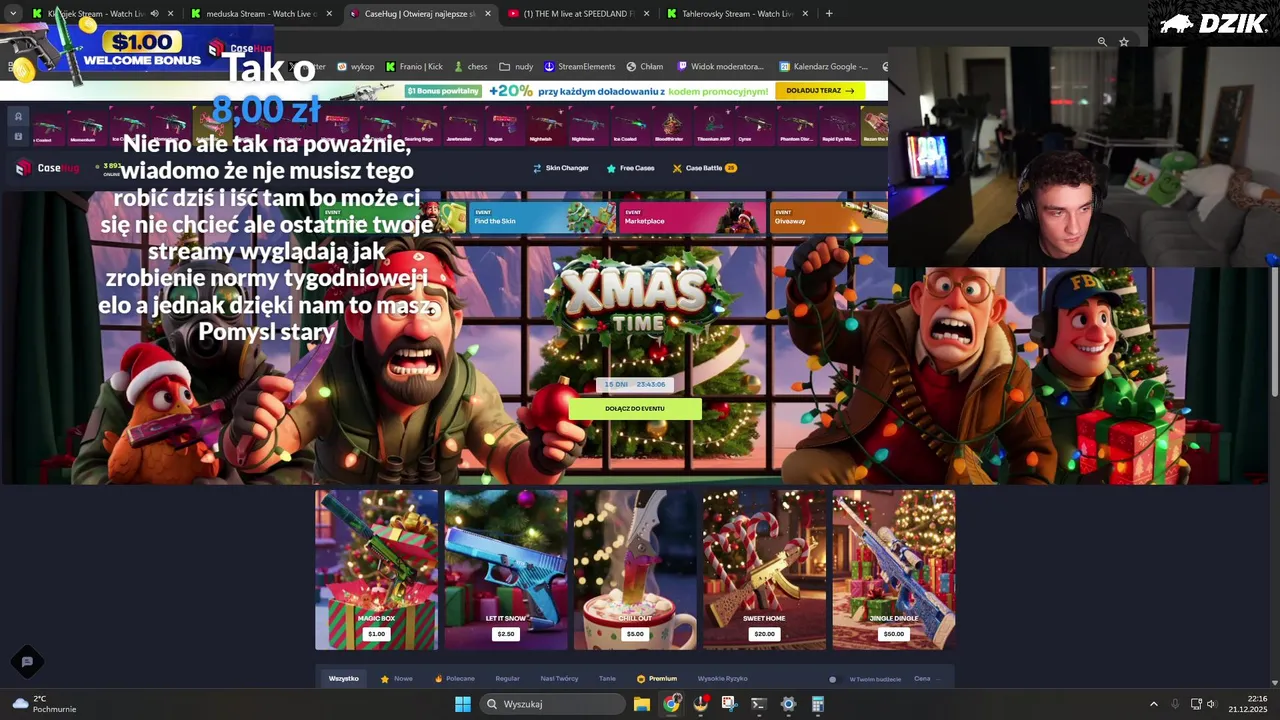
Task: Open the JINGLE DINGLE $50.00 case
Action: pyautogui.click(x=893, y=570)
